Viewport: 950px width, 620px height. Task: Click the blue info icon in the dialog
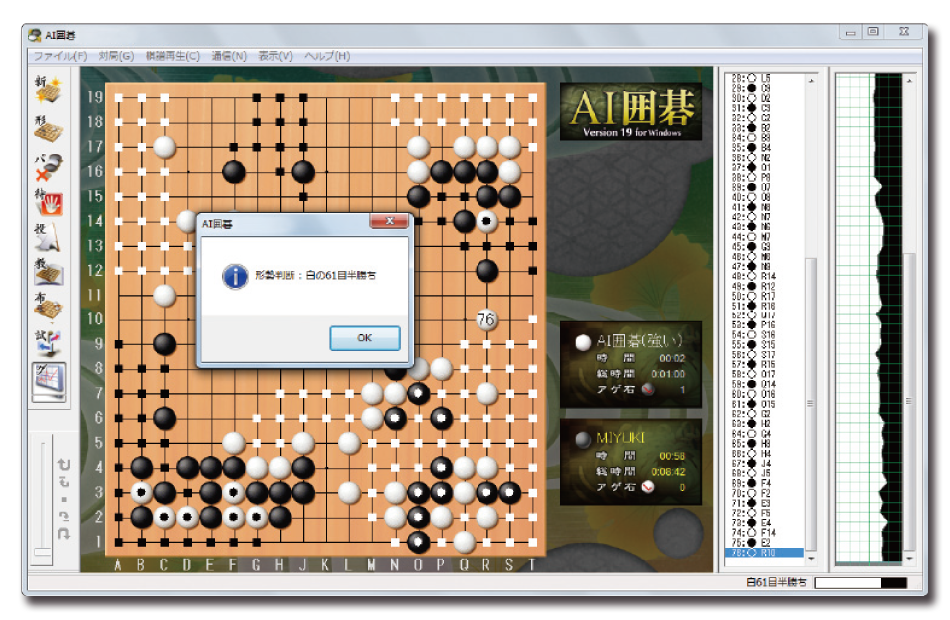235,276
